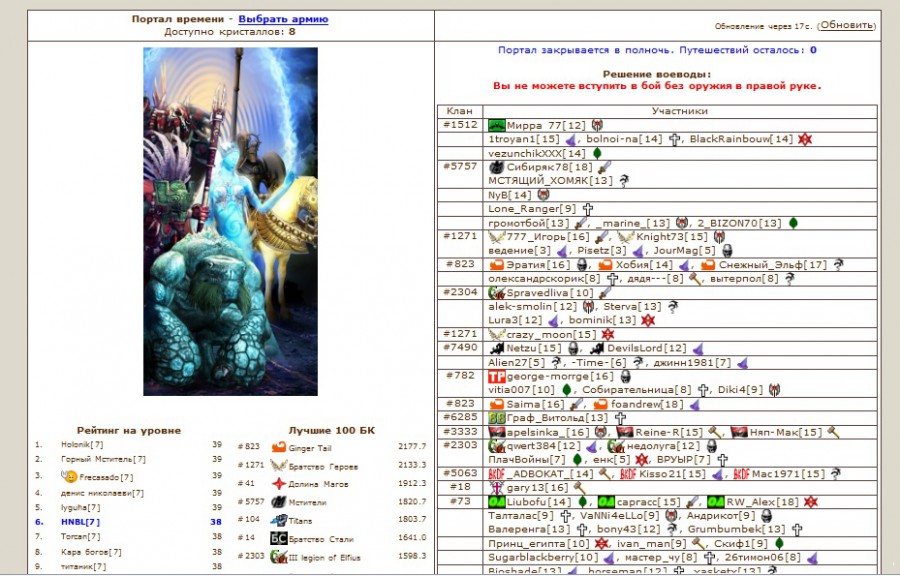
Task: Click the barbarian faction icon after Мирра 77[12]
Action: tap(597, 125)
